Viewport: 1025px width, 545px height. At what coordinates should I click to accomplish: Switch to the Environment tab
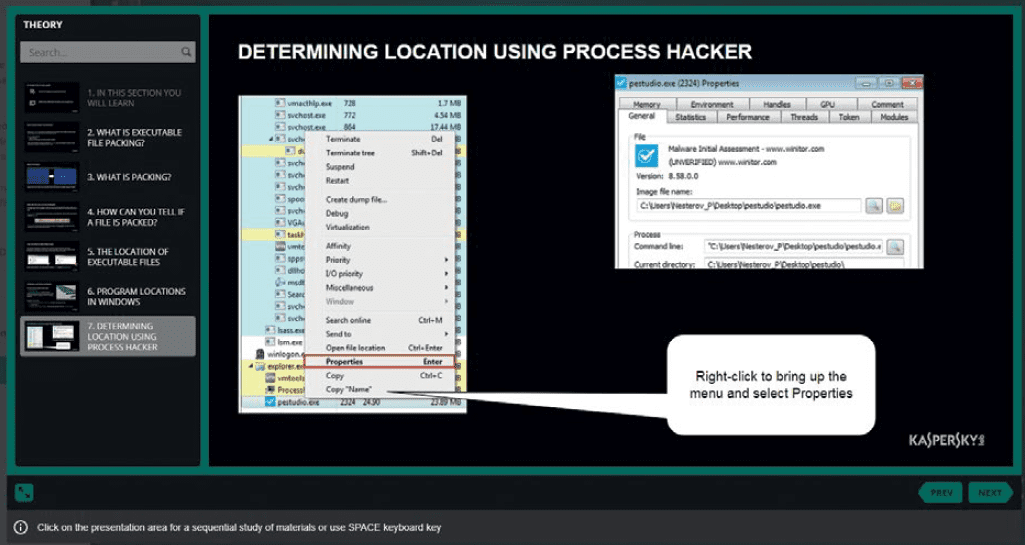(x=712, y=105)
